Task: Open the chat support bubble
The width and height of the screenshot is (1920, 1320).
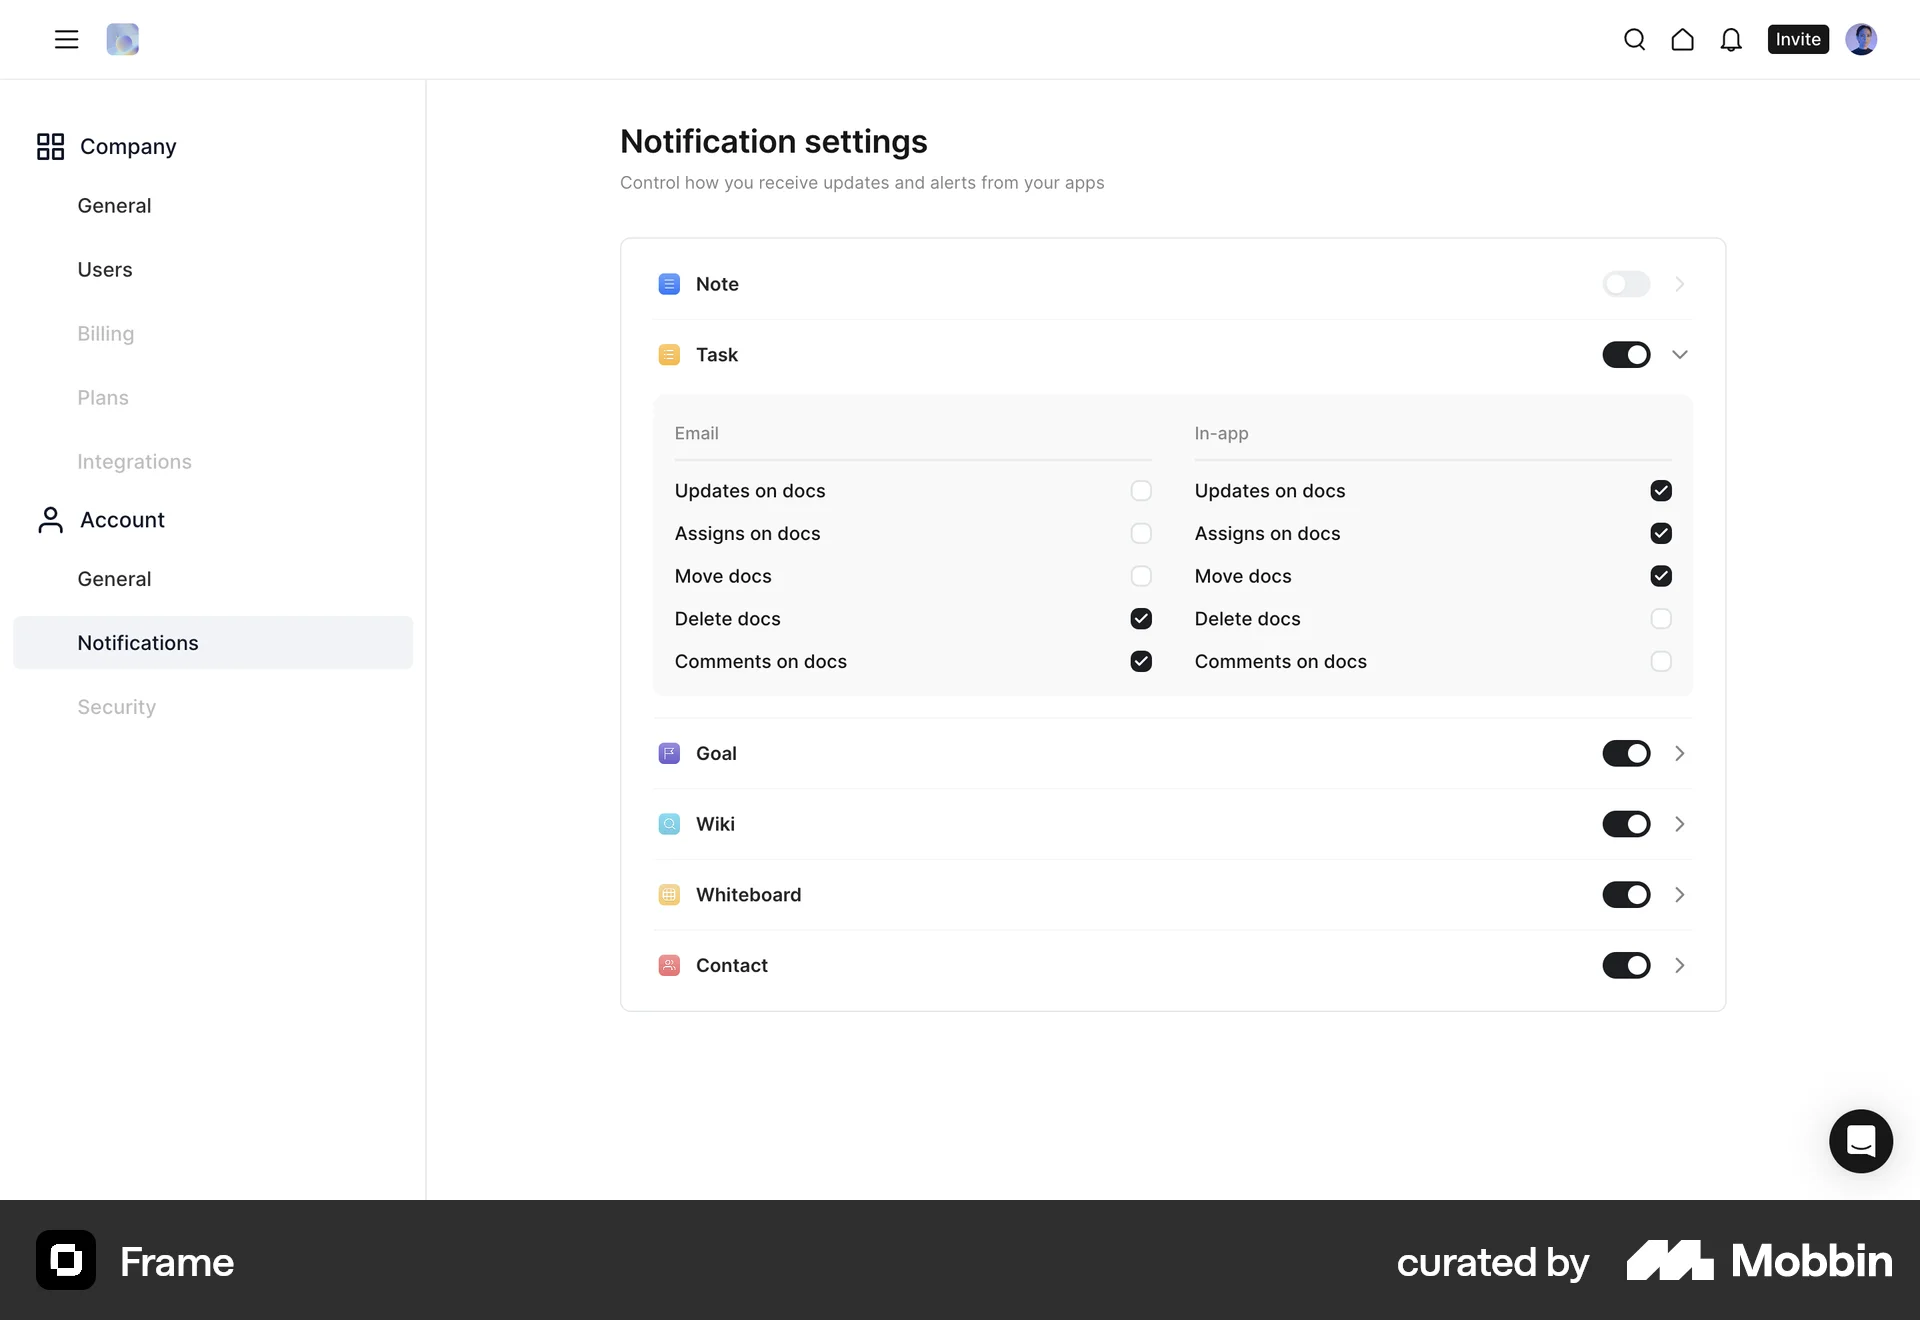Action: click(1861, 1141)
